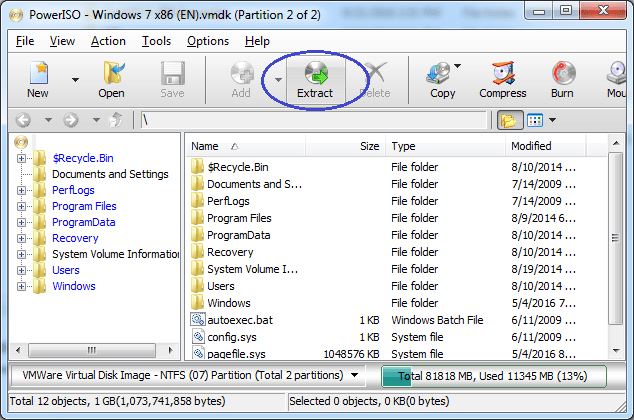Click the file list vertical scrollbar thumb

pyautogui.click(x=615, y=238)
